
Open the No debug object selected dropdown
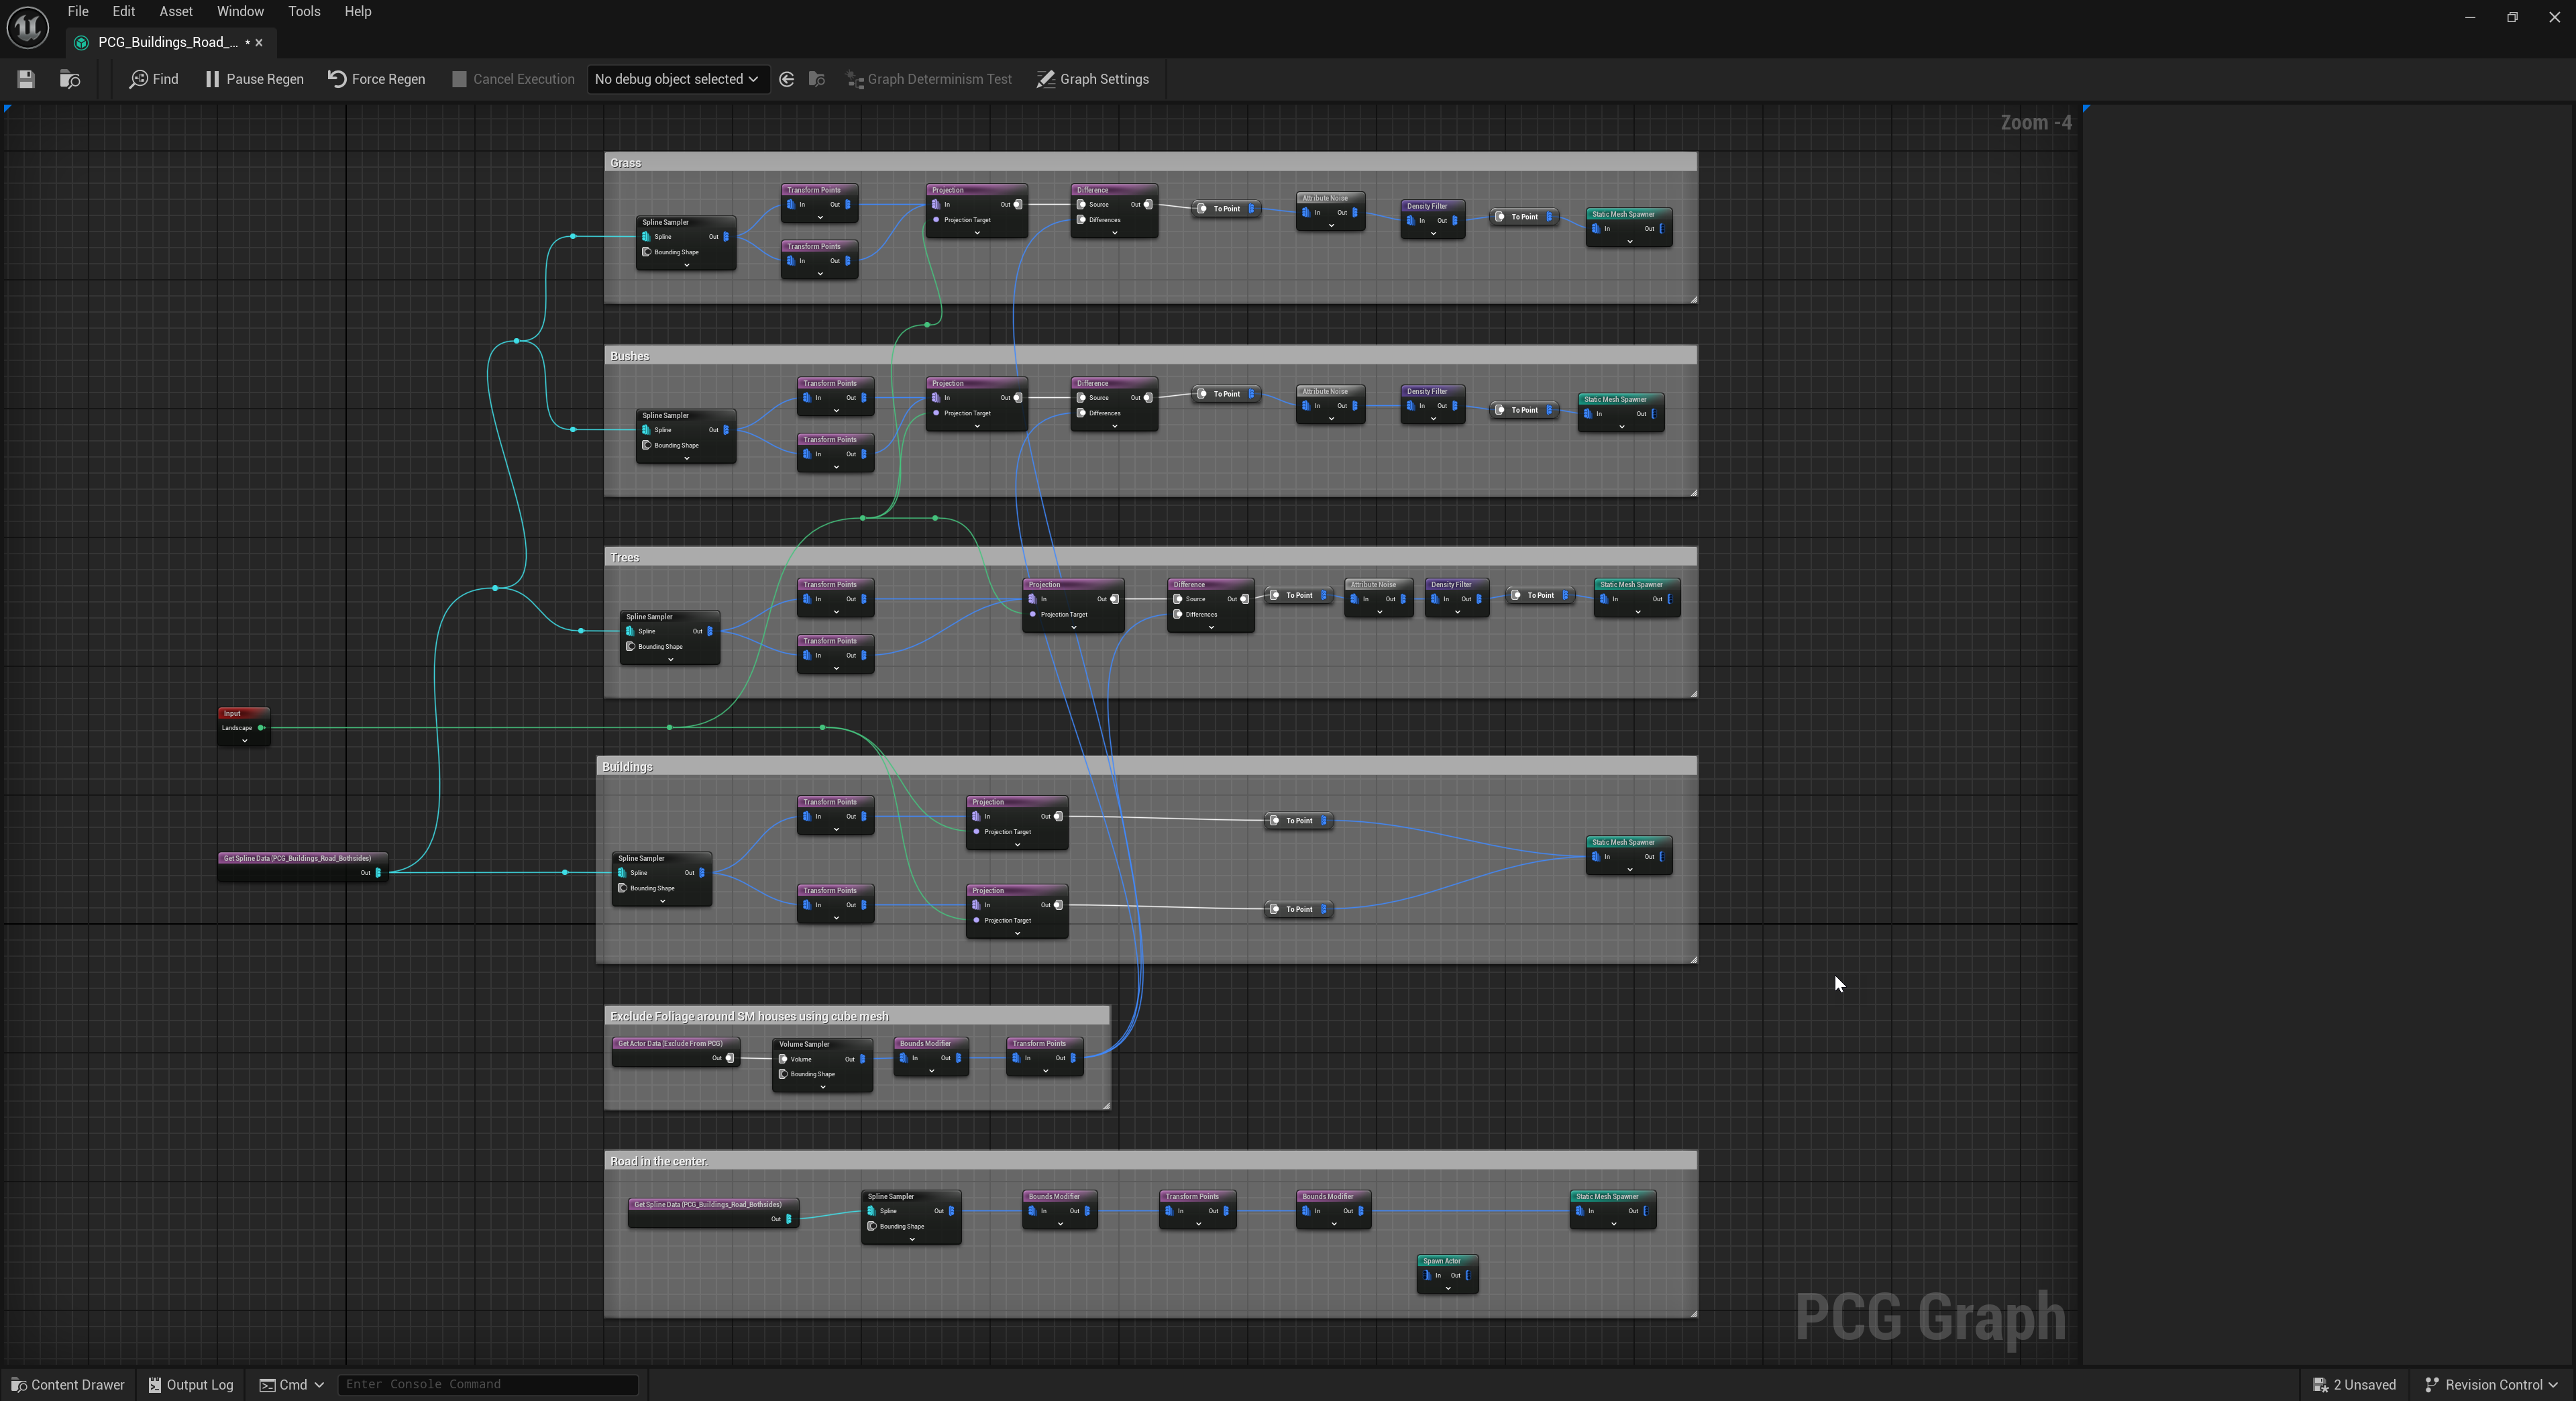point(678,79)
